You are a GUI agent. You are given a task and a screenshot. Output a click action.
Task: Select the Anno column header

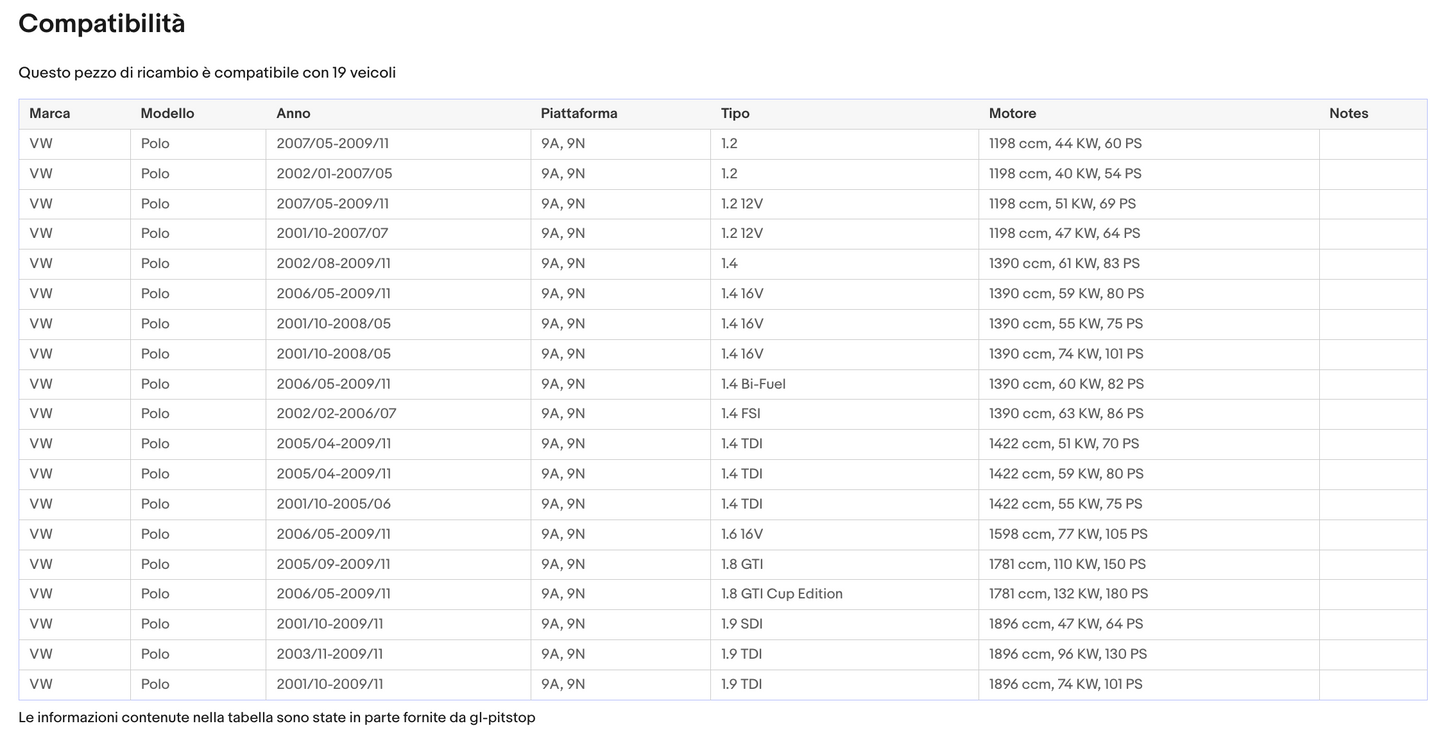point(293,114)
